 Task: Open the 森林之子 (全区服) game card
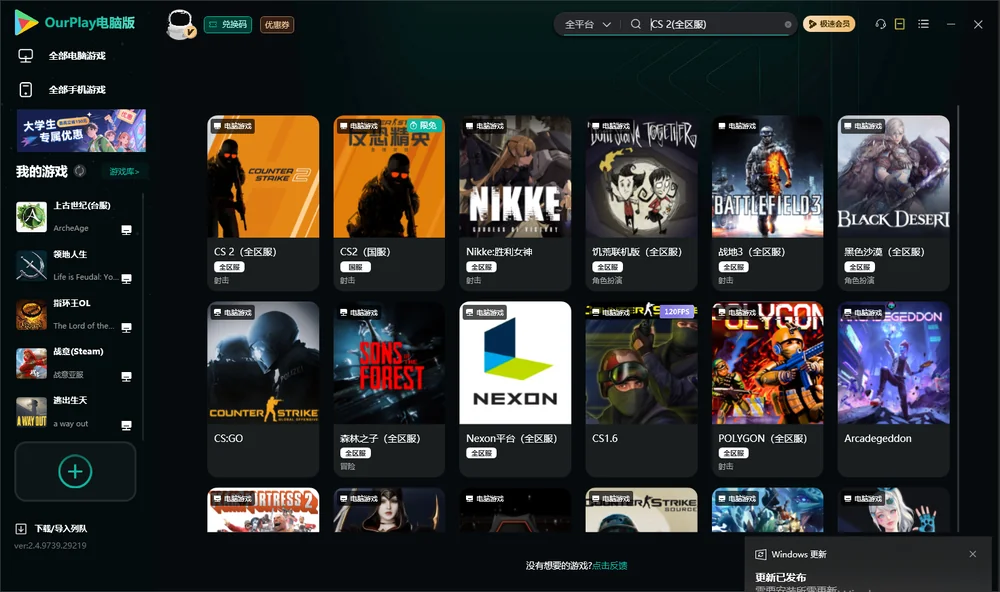pos(389,389)
